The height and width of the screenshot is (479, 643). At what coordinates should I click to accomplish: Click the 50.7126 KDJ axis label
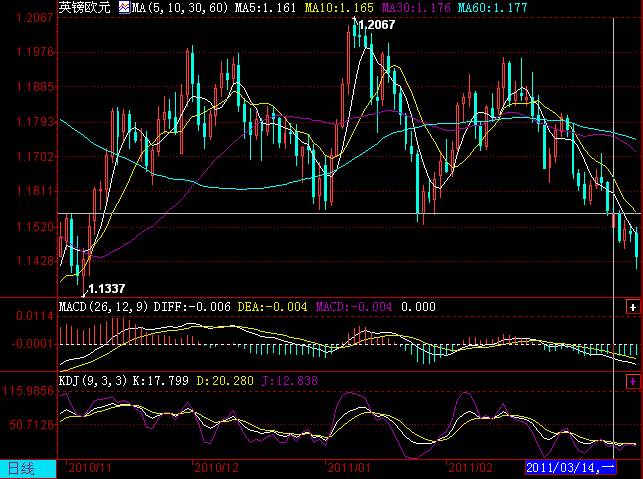(31, 424)
